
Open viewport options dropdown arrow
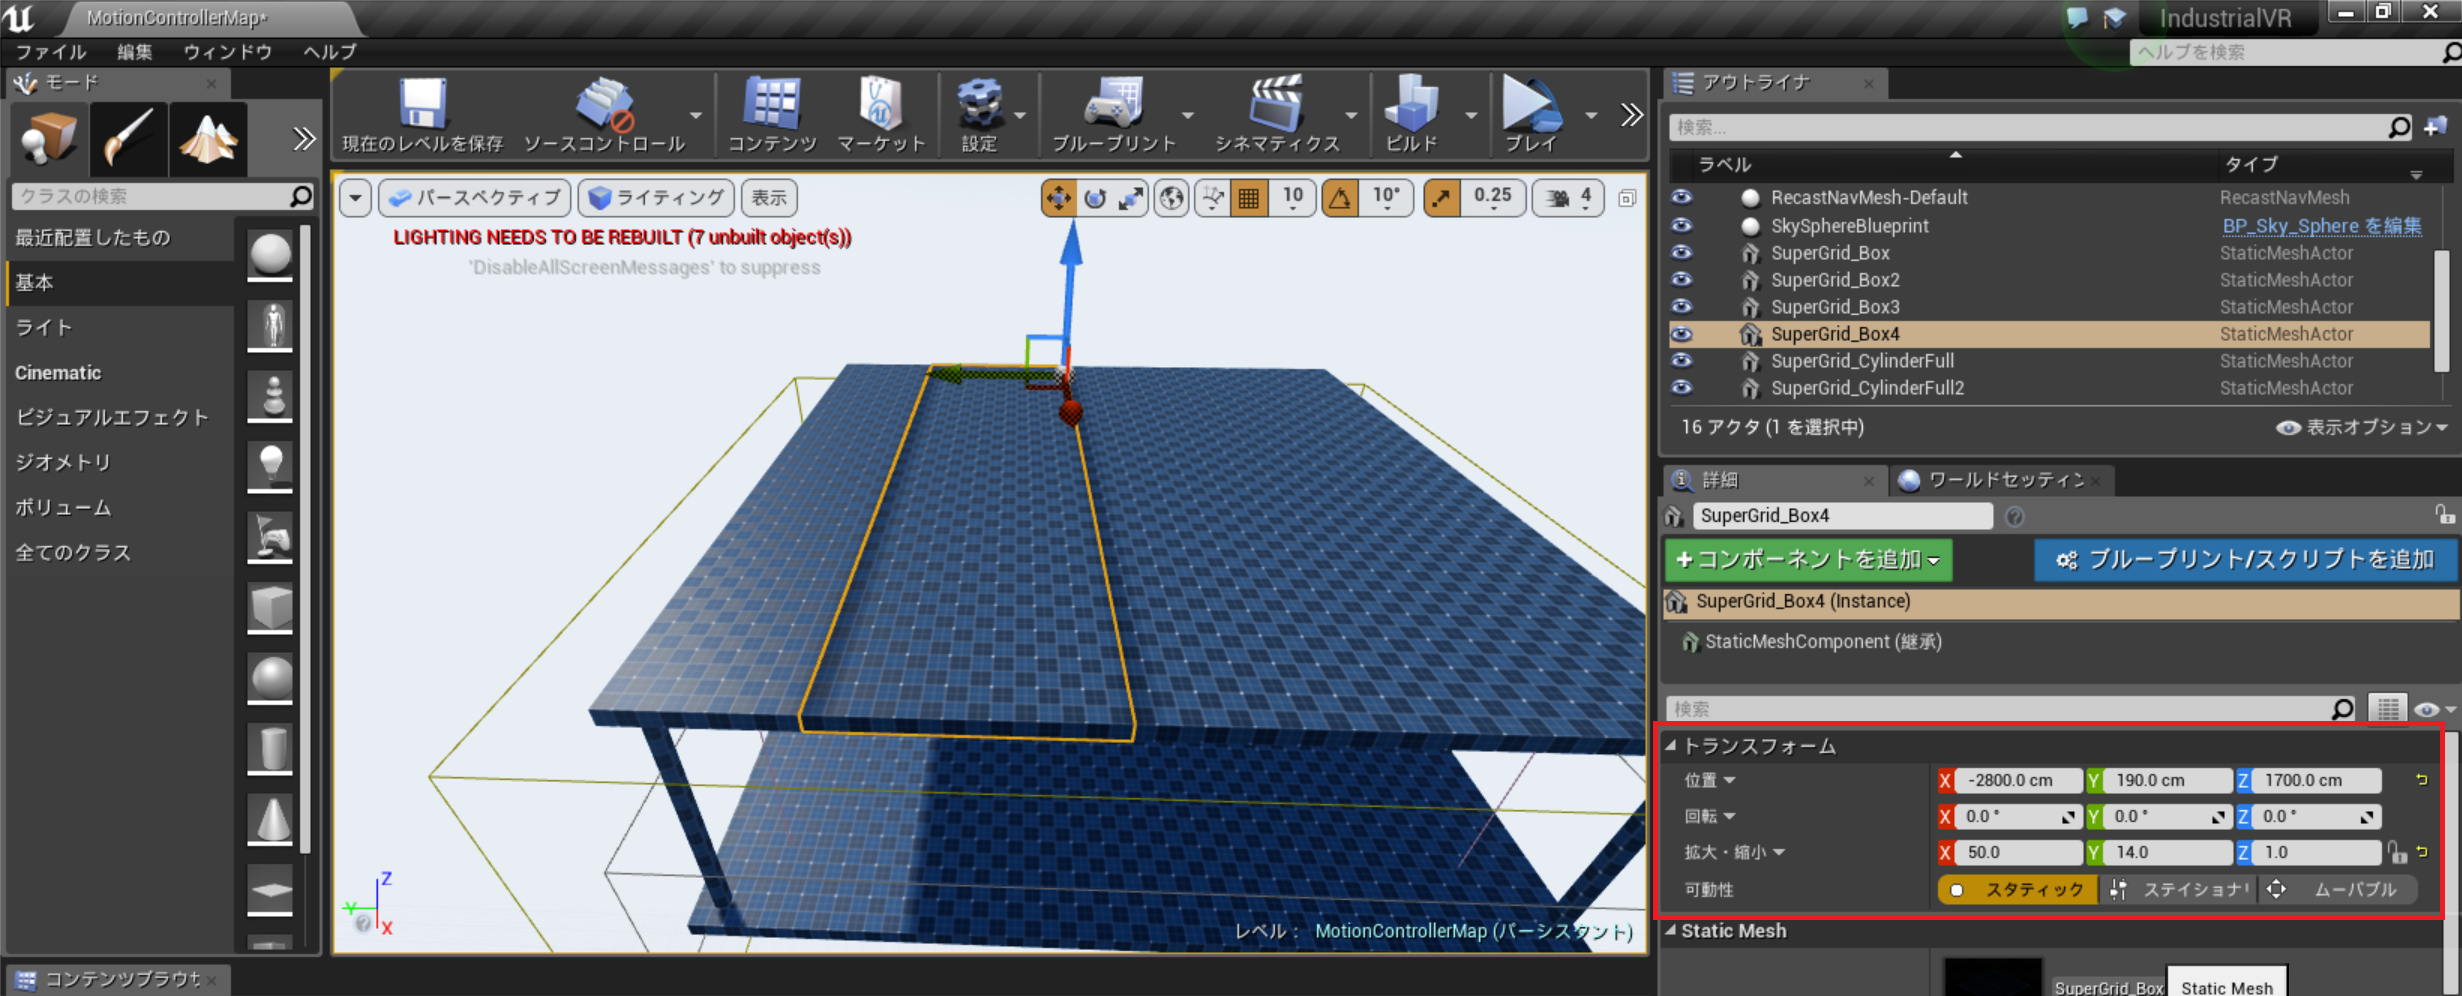[355, 198]
